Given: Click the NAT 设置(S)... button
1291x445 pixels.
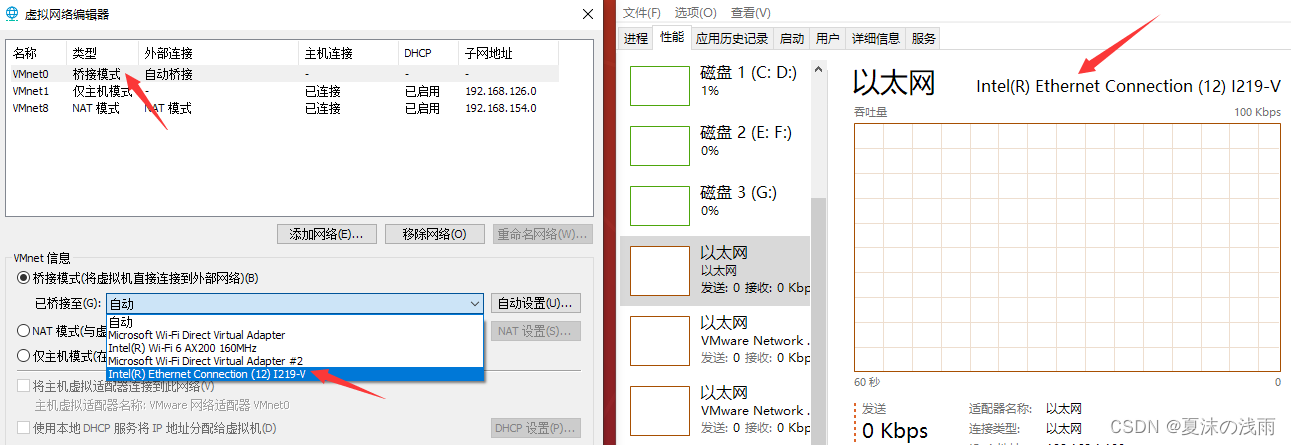Looking at the screenshot, I should click(536, 331).
